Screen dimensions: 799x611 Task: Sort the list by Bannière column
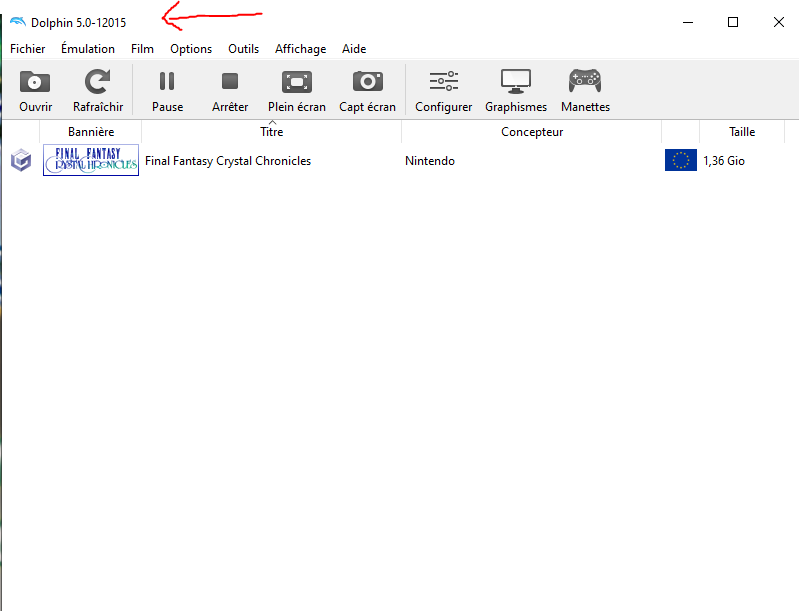[91, 132]
